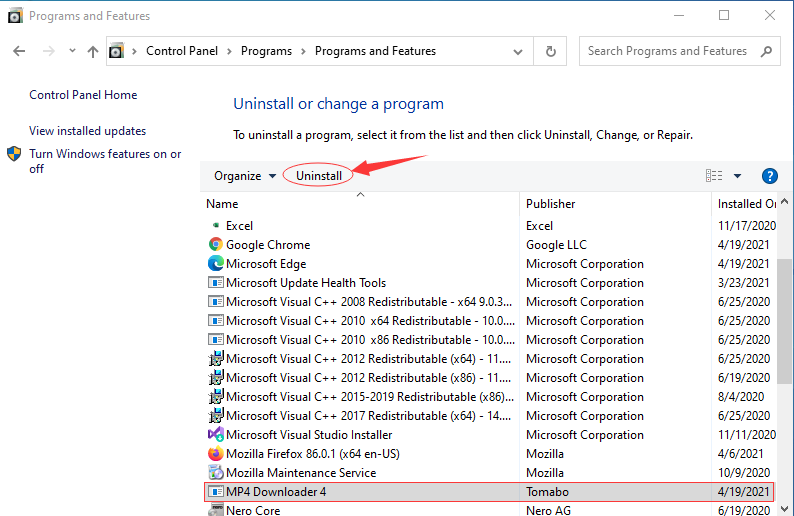Viewport: 794px width, 516px height.
Task: Expand the chevron after Control Panel
Action: click(229, 51)
